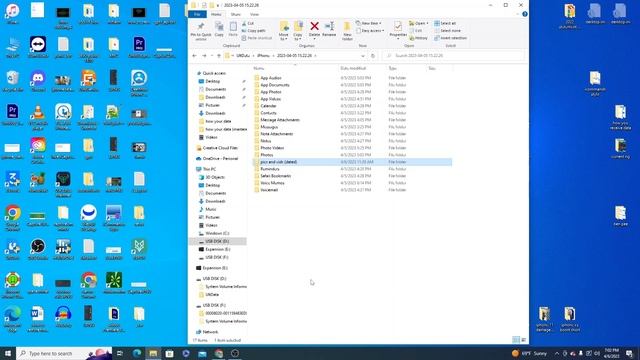Click Paste shortcut in ribbon
The width and height of the screenshot is (640, 360).
pos(257,38)
